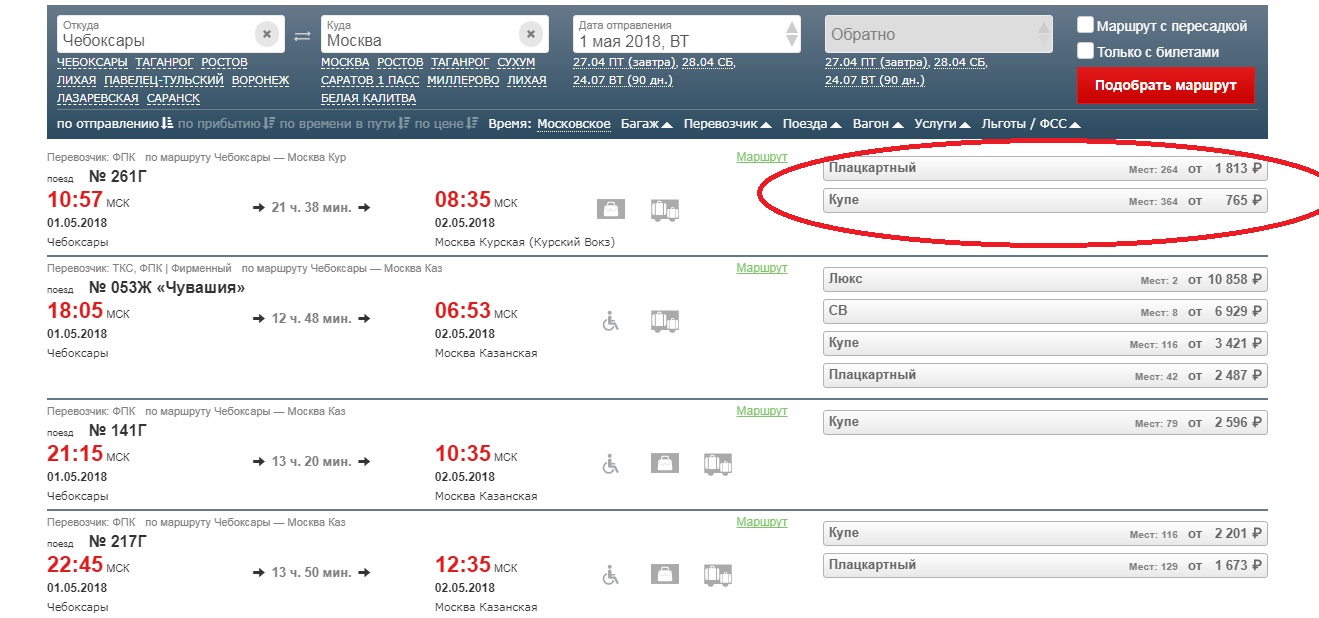
Task: Click the baggage icon for train 261Г
Action: pos(611,209)
